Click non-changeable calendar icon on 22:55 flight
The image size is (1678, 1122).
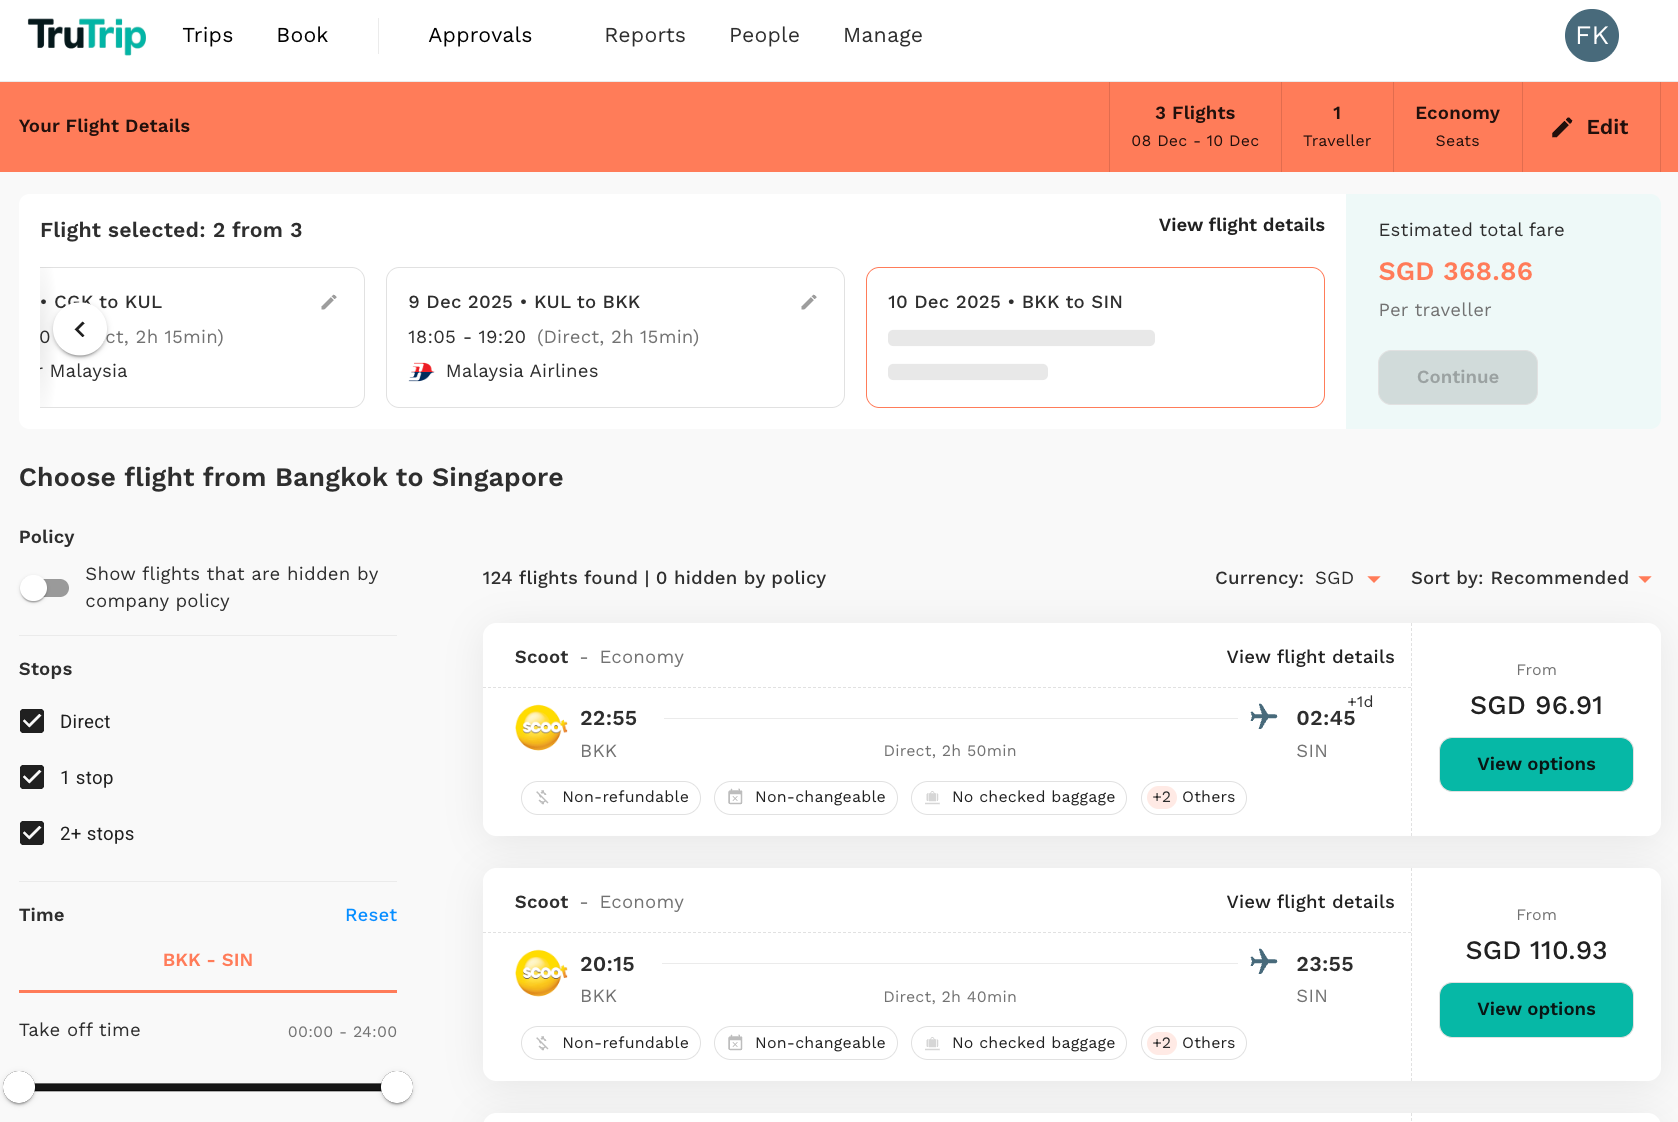point(735,797)
